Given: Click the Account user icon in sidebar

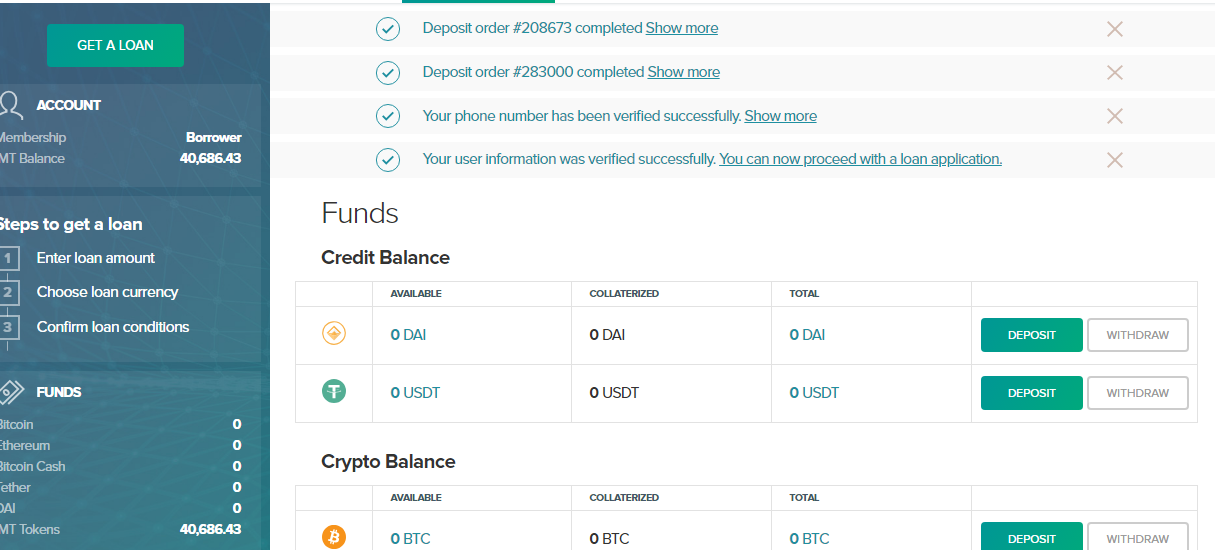Looking at the screenshot, I should tap(11, 104).
